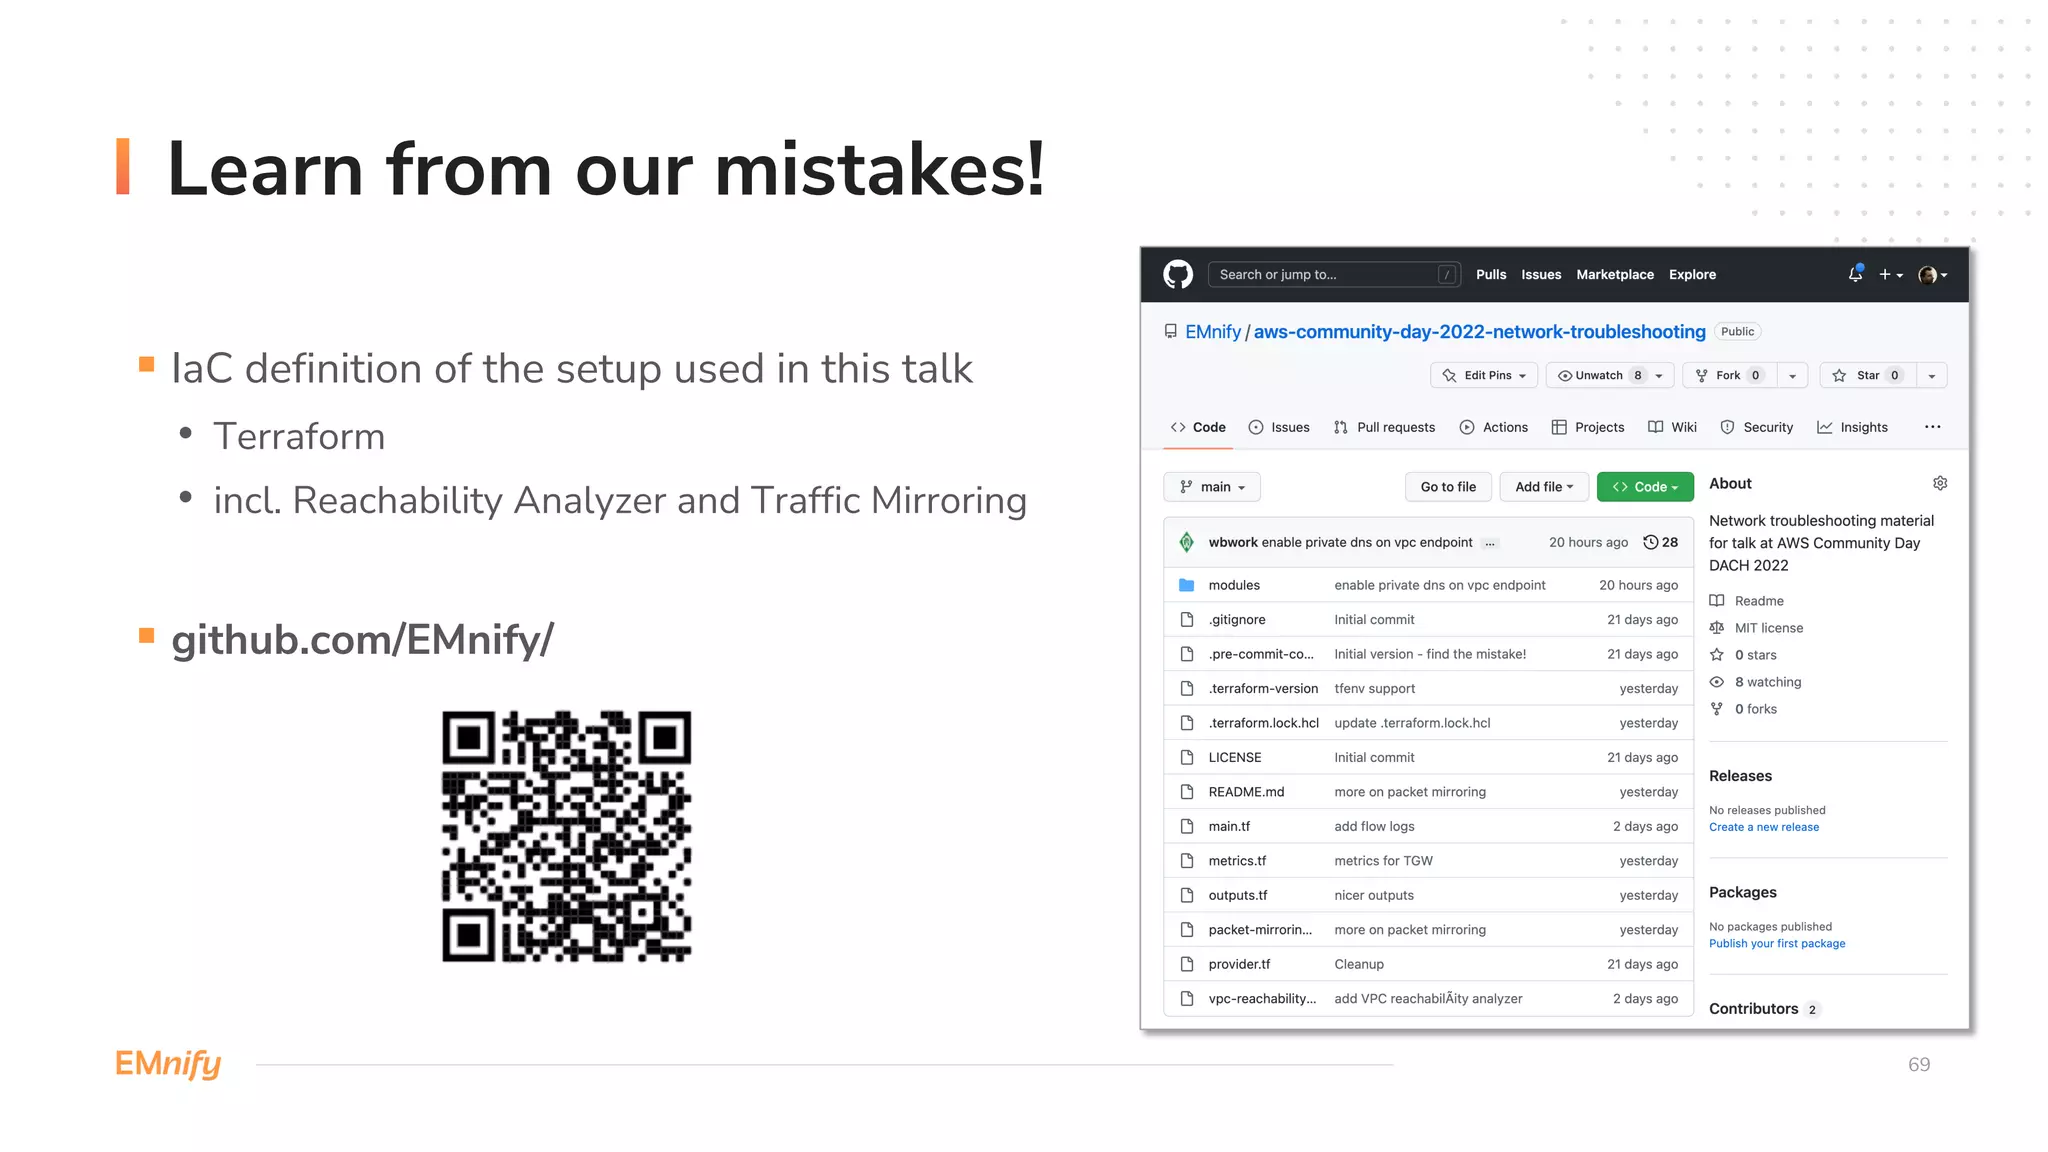This screenshot has width=2048, height=1152.
Task: Open the Fork options dropdown arrow
Action: 1793,375
